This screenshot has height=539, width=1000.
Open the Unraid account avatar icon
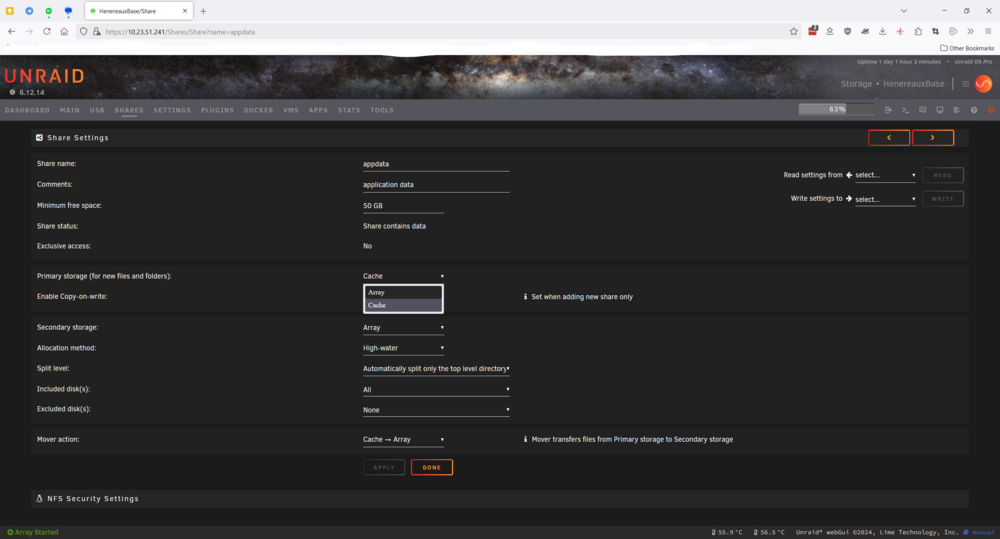point(983,84)
